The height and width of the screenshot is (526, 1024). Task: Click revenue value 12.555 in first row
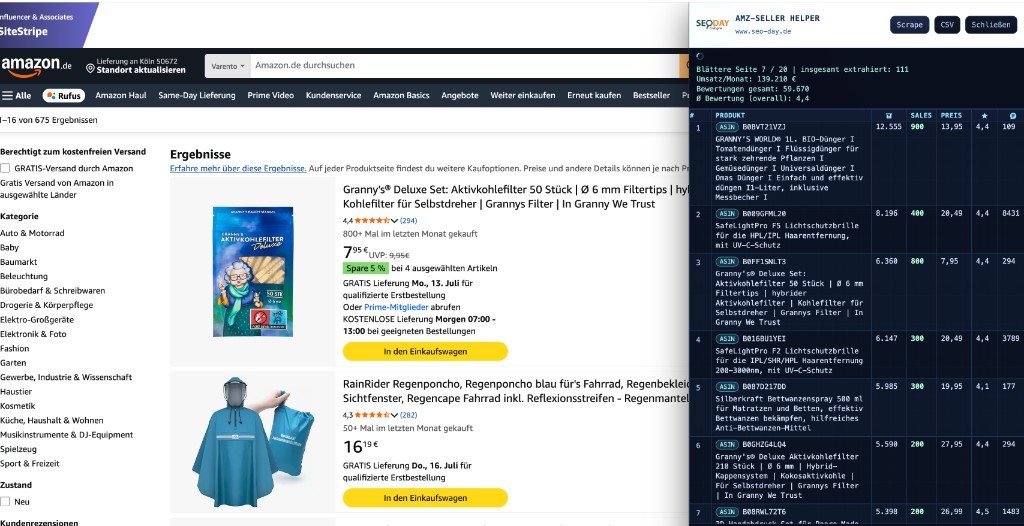tap(888, 127)
